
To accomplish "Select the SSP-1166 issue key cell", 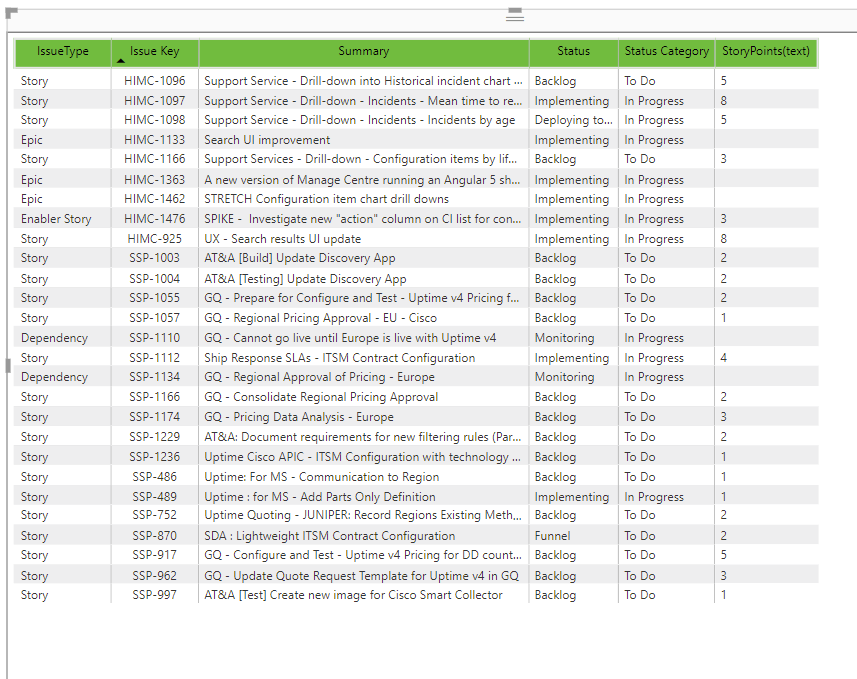I will tap(155, 397).
